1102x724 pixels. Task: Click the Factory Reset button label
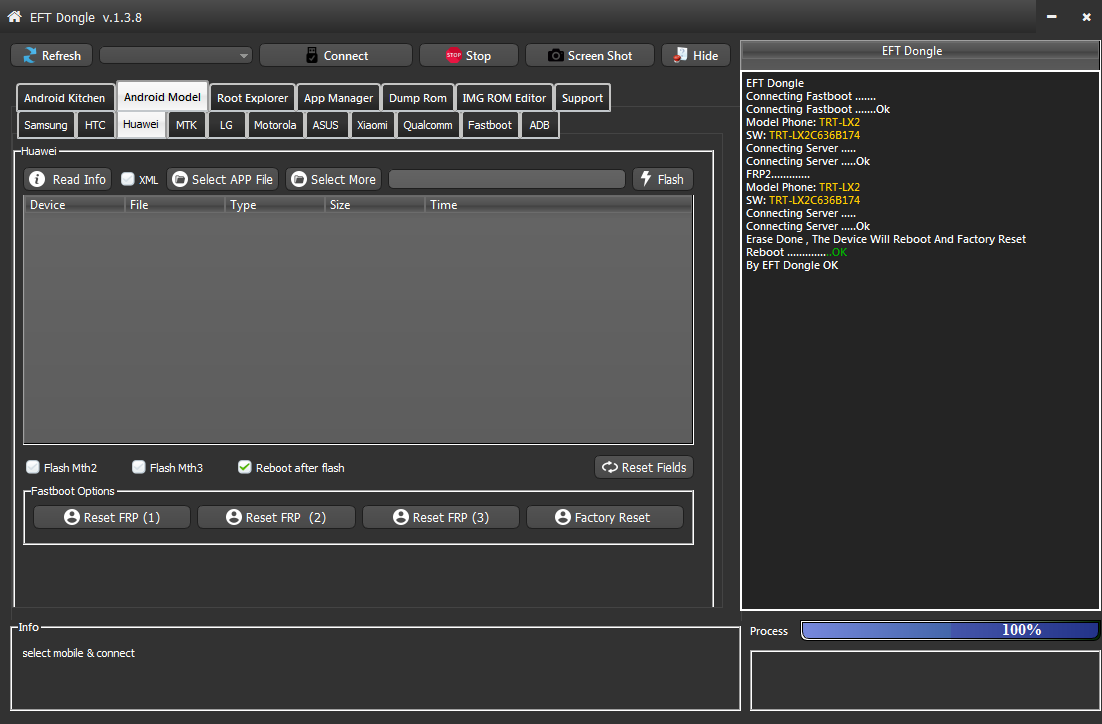612,517
